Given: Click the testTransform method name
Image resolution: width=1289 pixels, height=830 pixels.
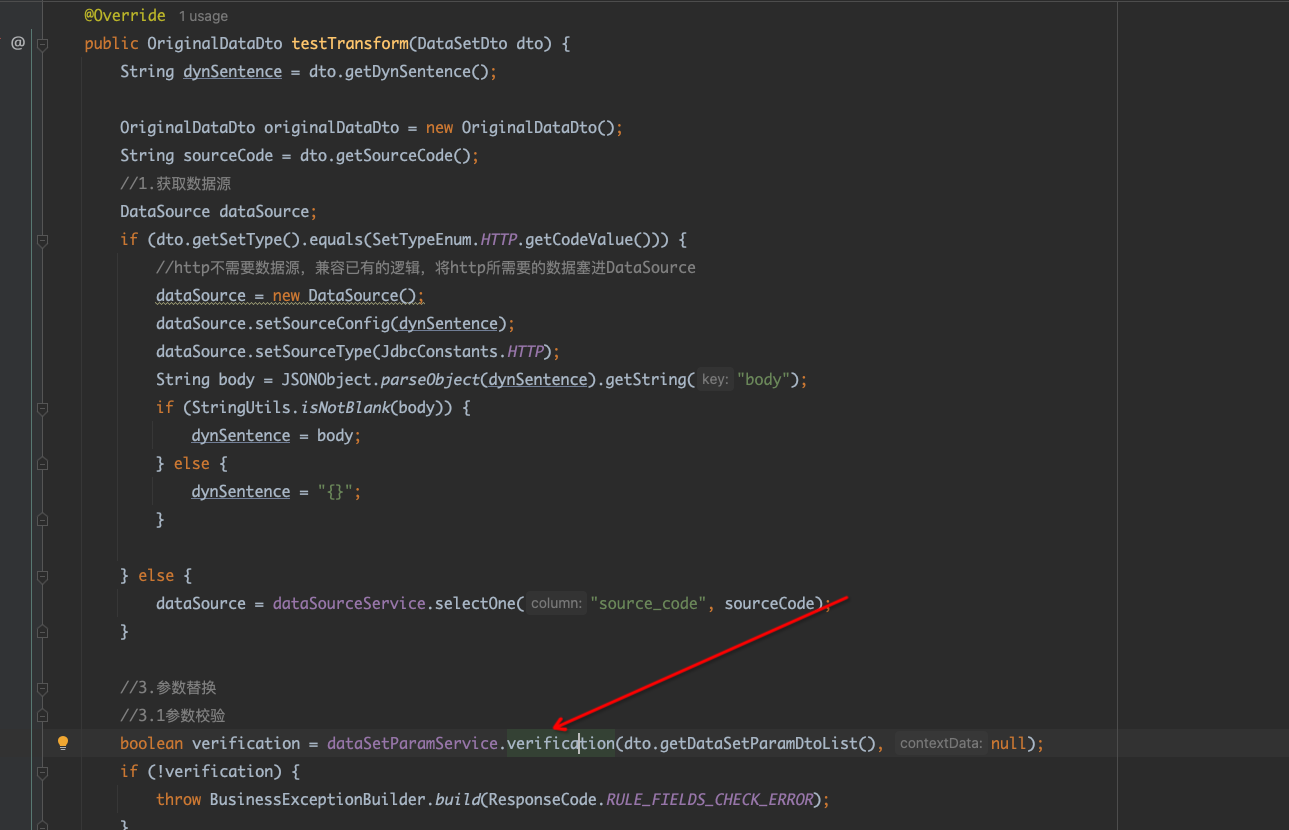Looking at the screenshot, I should click(350, 43).
